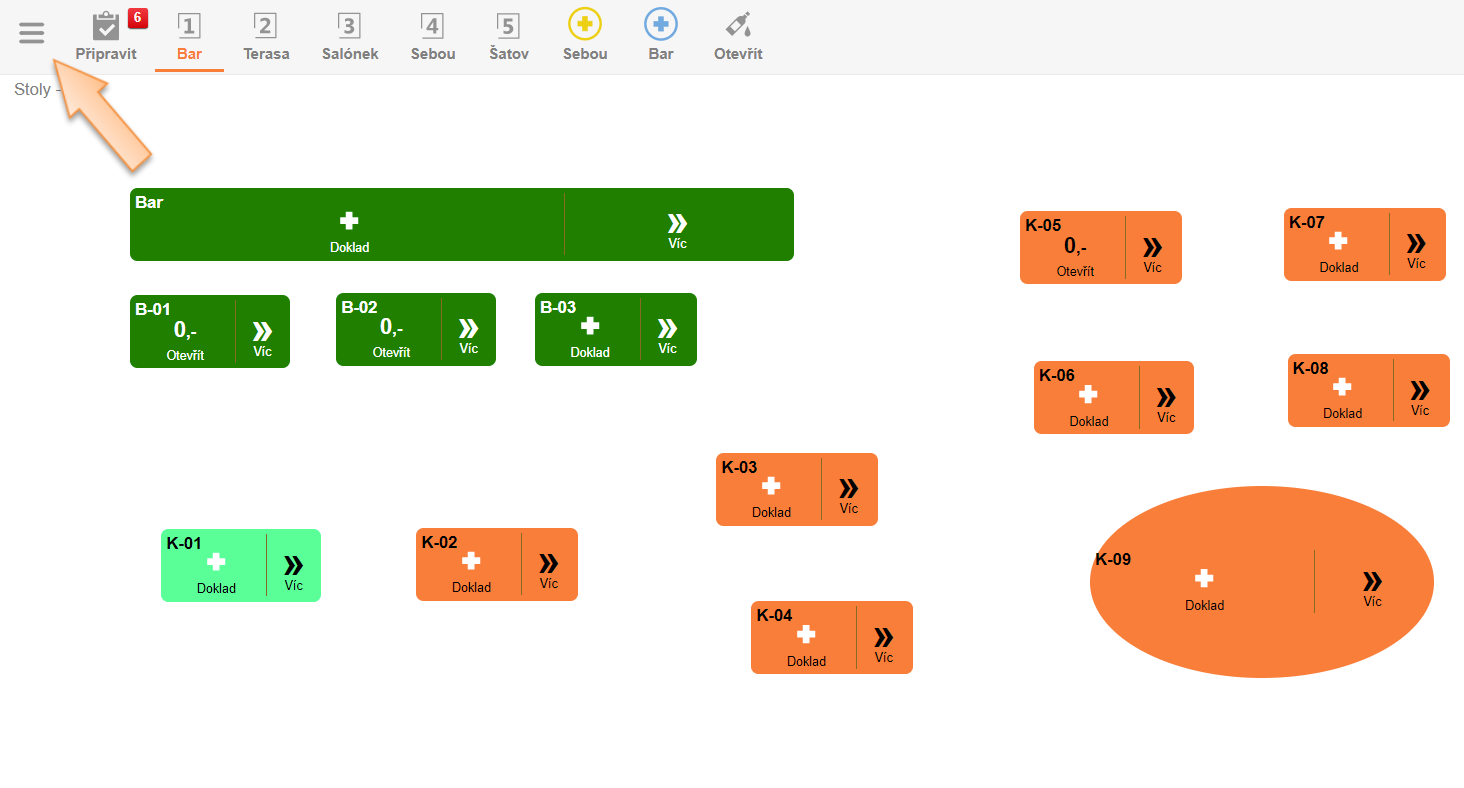Open the B-01 bill showing 0,-

pyautogui.click(x=185, y=335)
